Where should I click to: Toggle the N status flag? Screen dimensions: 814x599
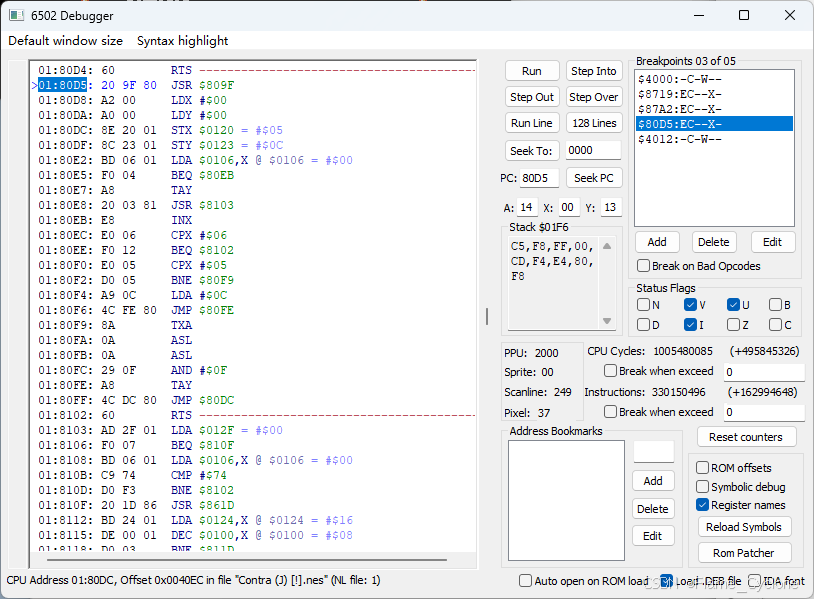(643, 305)
